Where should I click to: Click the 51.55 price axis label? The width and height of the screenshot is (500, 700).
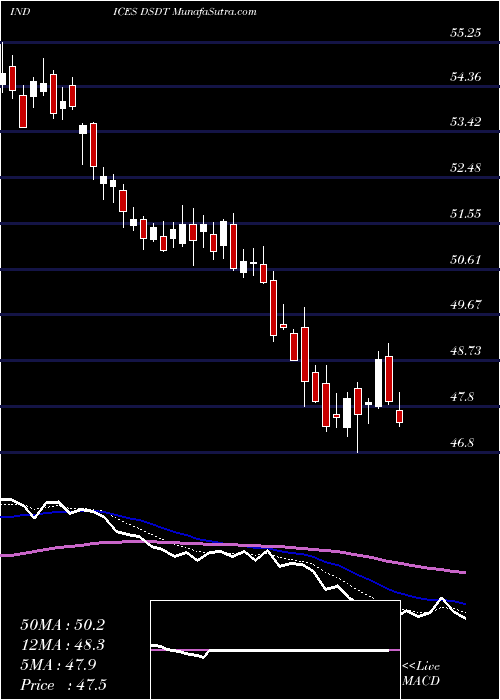(x=466, y=213)
